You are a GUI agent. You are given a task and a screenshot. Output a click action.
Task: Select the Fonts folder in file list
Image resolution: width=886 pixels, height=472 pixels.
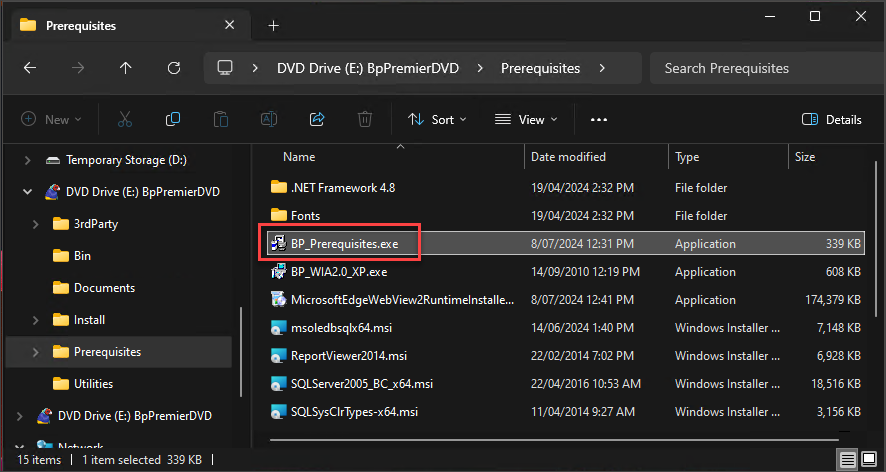(306, 215)
